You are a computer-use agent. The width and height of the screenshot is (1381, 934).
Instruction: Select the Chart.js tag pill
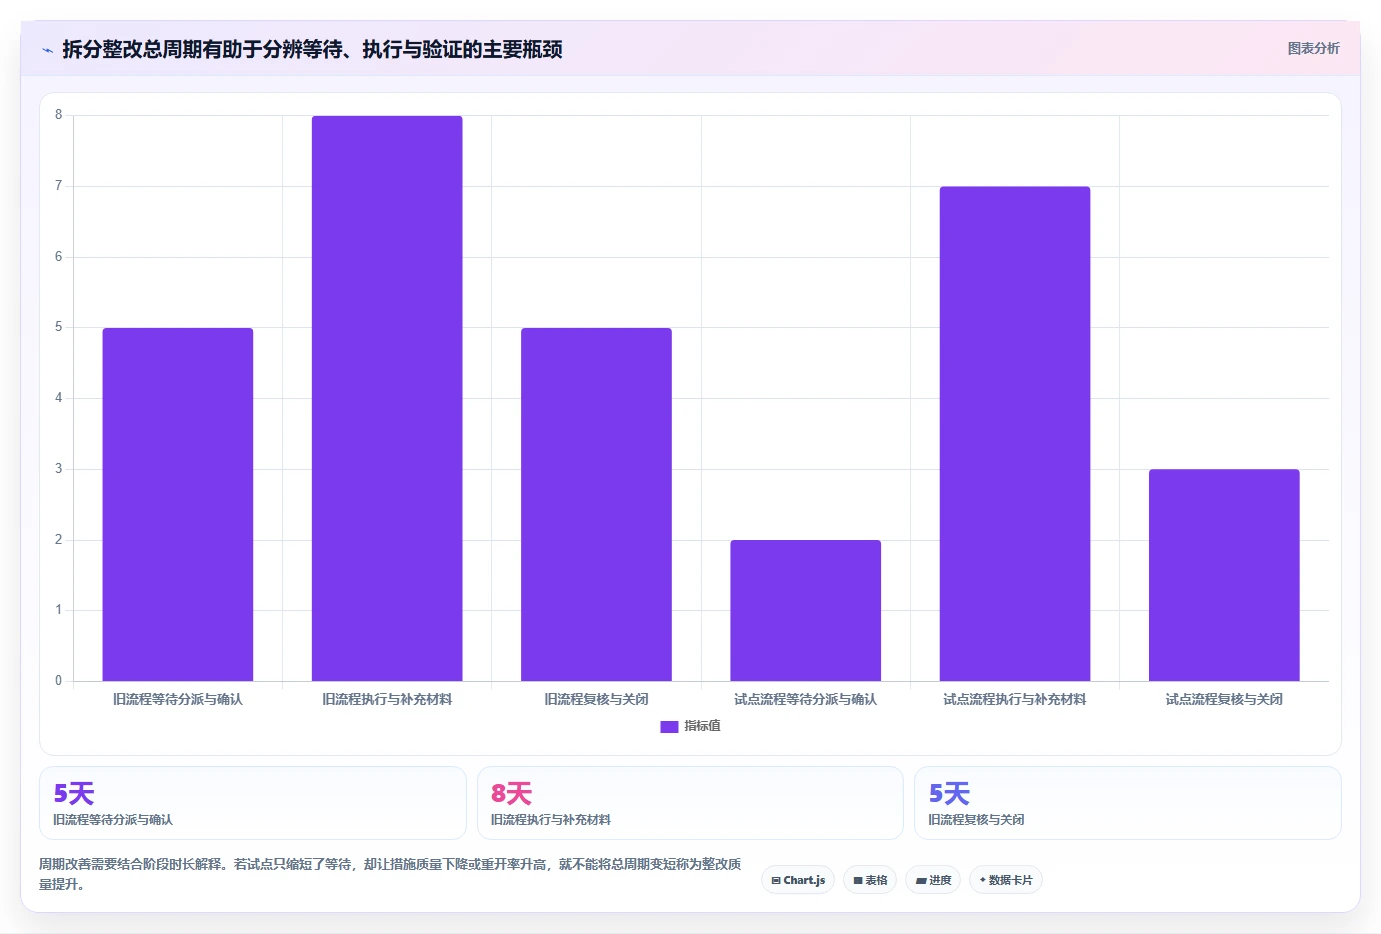[x=798, y=880]
